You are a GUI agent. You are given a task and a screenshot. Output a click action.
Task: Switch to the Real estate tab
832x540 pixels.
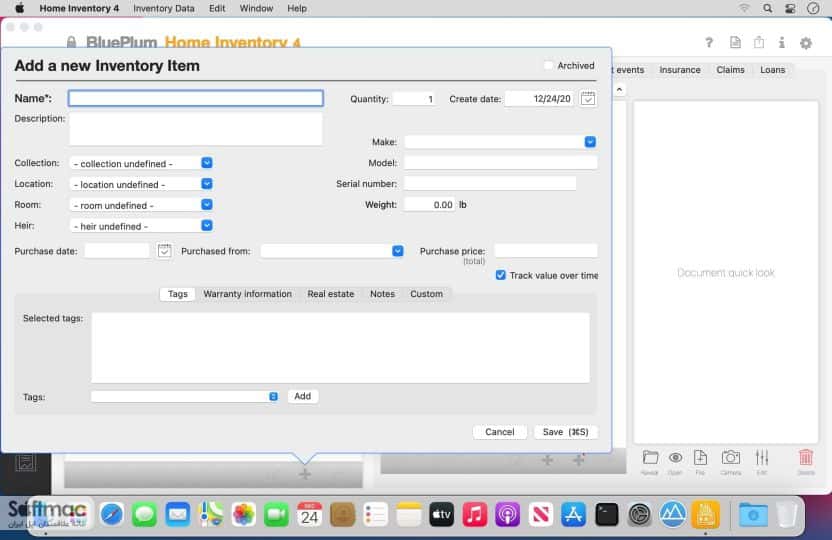pos(331,294)
